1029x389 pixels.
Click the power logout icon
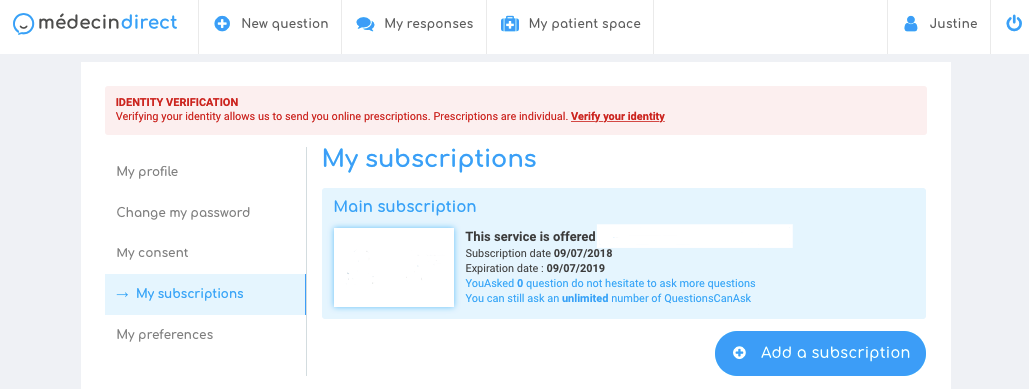click(1013, 24)
